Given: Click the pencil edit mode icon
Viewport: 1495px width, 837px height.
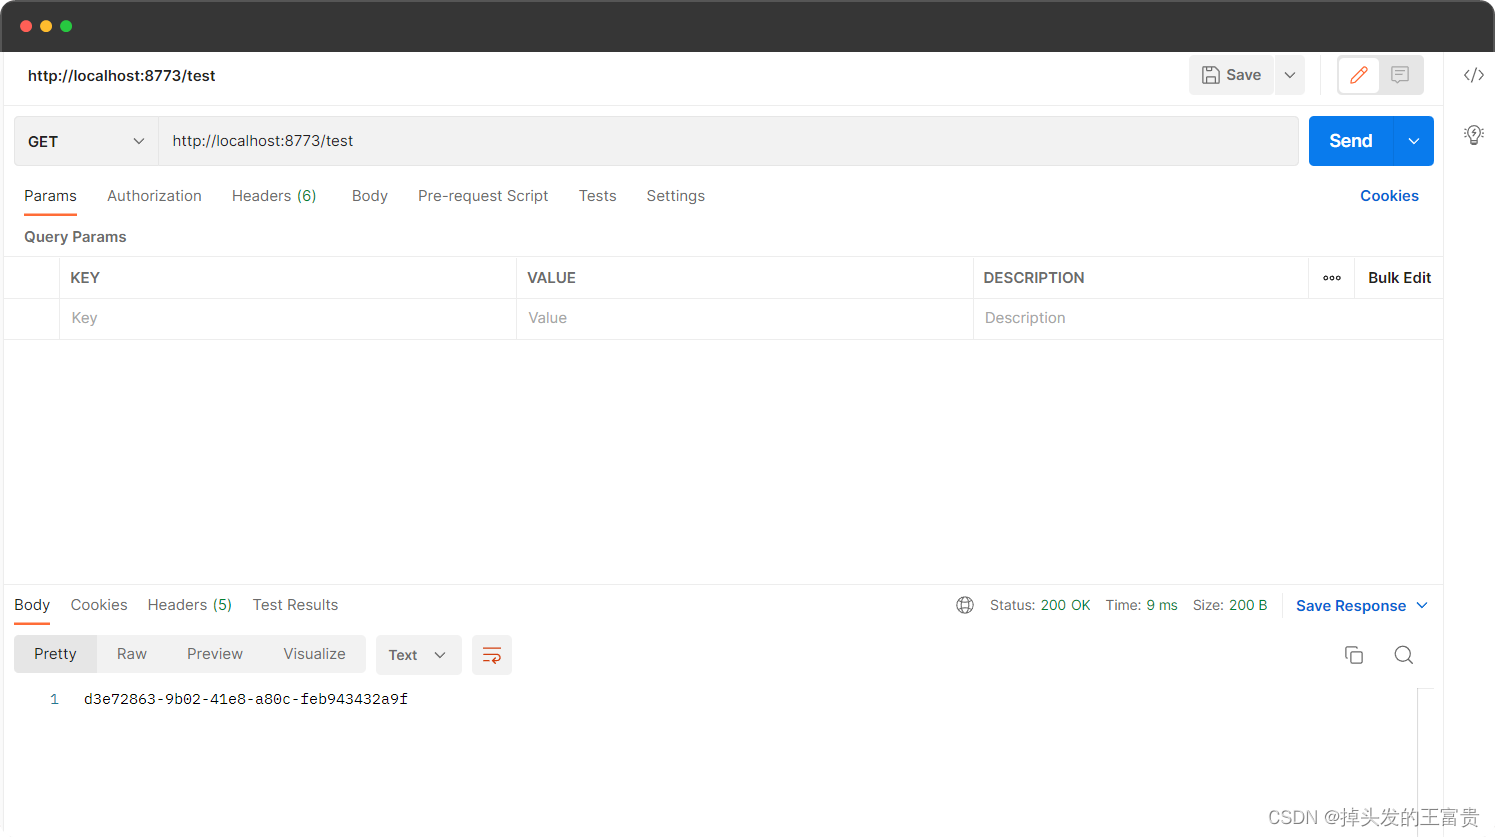Looking at the screenshot, I should click(x=1359, y=75).
